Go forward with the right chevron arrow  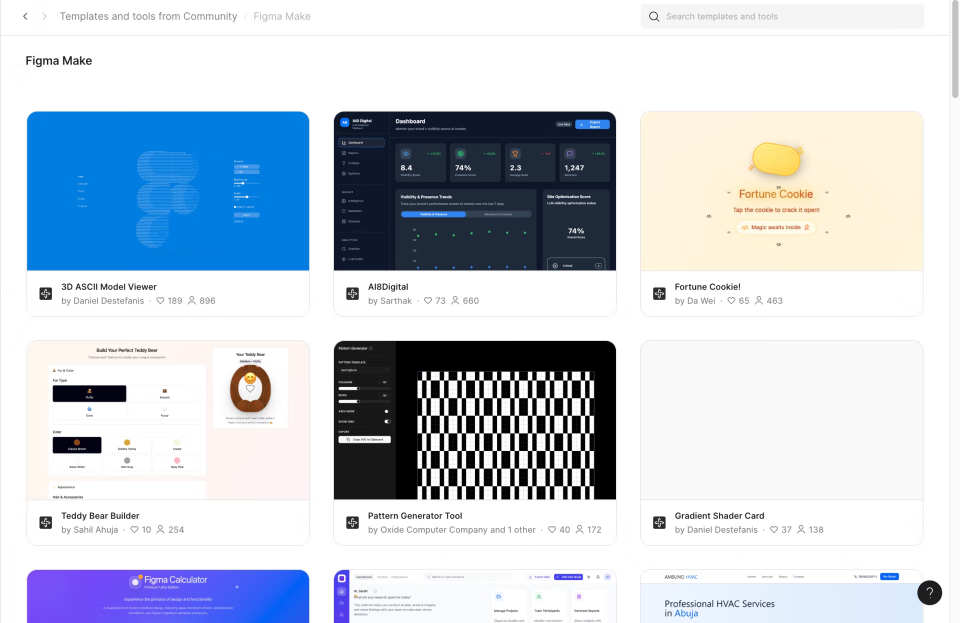(44, 17)
